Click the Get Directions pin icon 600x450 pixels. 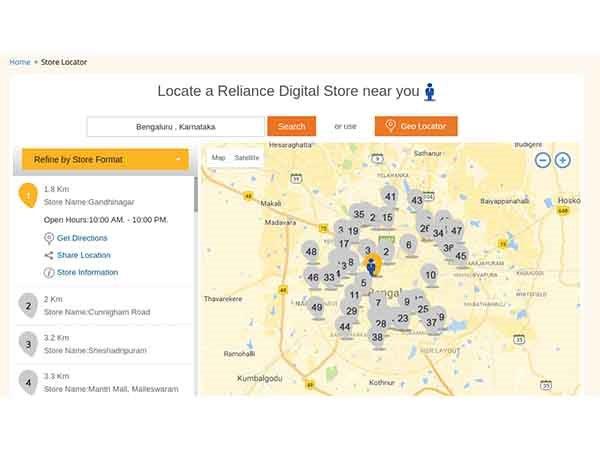point(49,238)
